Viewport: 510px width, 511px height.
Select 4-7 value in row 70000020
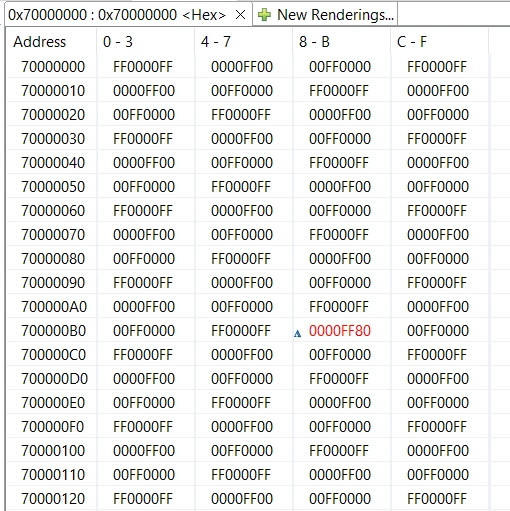pyautogui.click(x=241, y=115)
